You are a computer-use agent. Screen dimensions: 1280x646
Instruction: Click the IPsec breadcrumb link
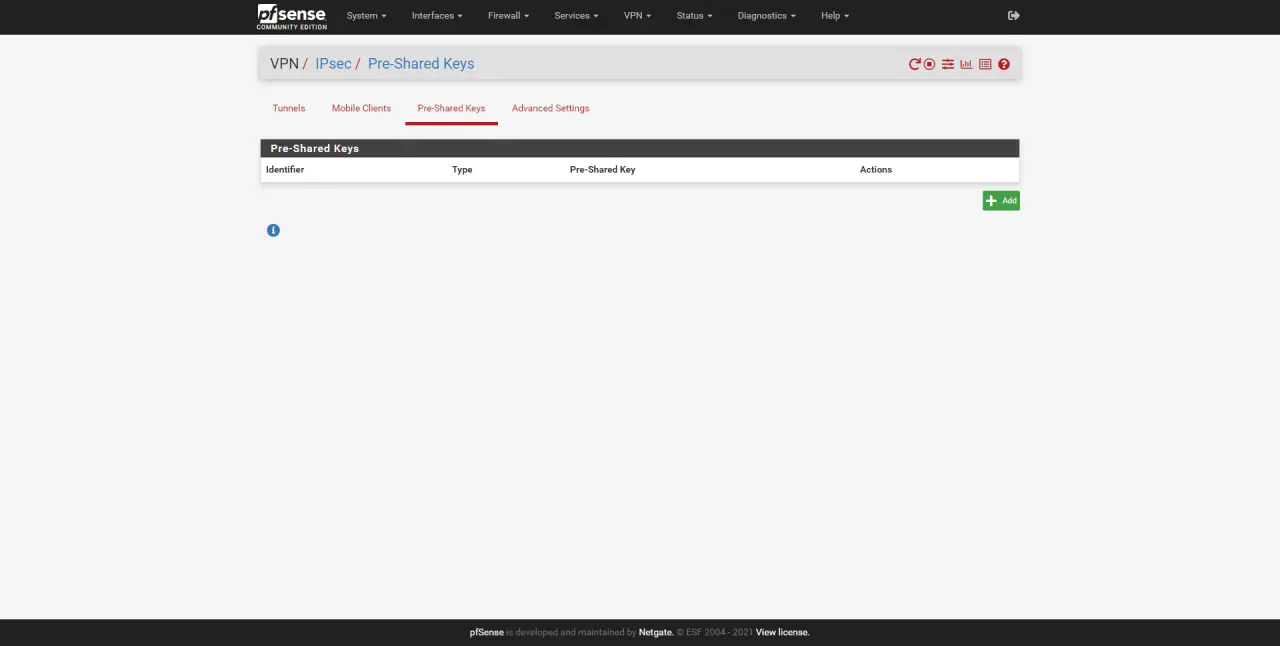coord(333,64)
